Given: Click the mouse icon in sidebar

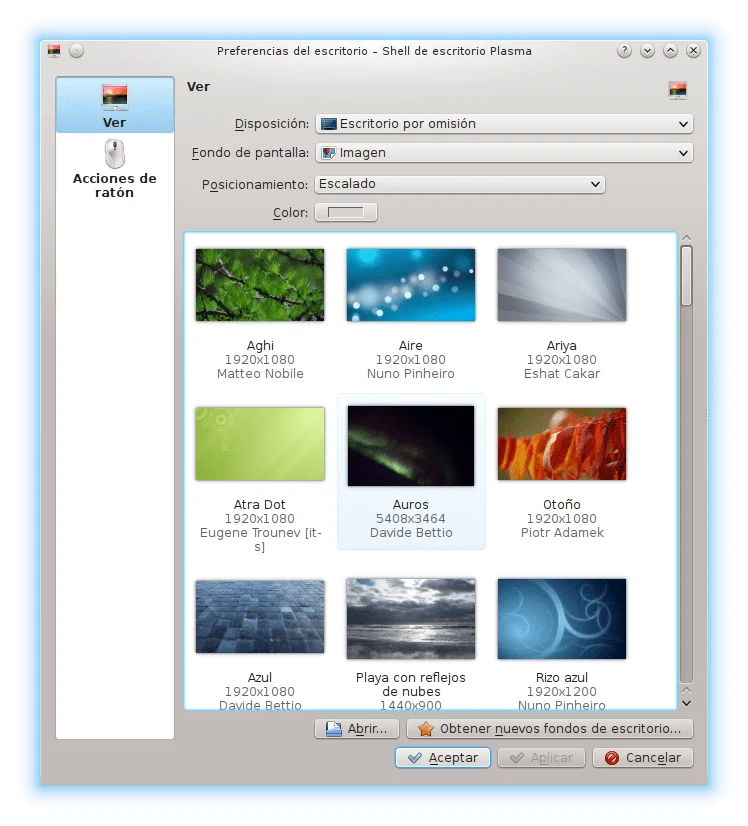Looking at the screenshot, I should [114, 153].
